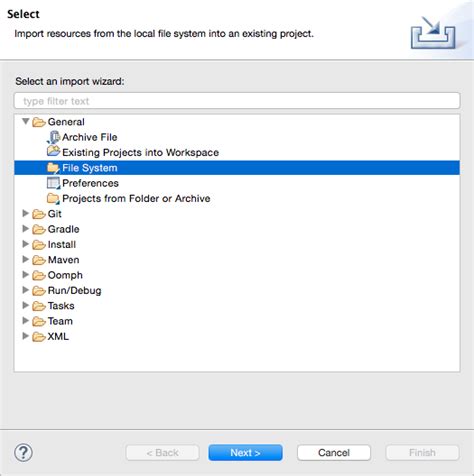This screenshot has height=476, width=474.
Task: Expand the Oomph category arrow
Action: [25, 275]
